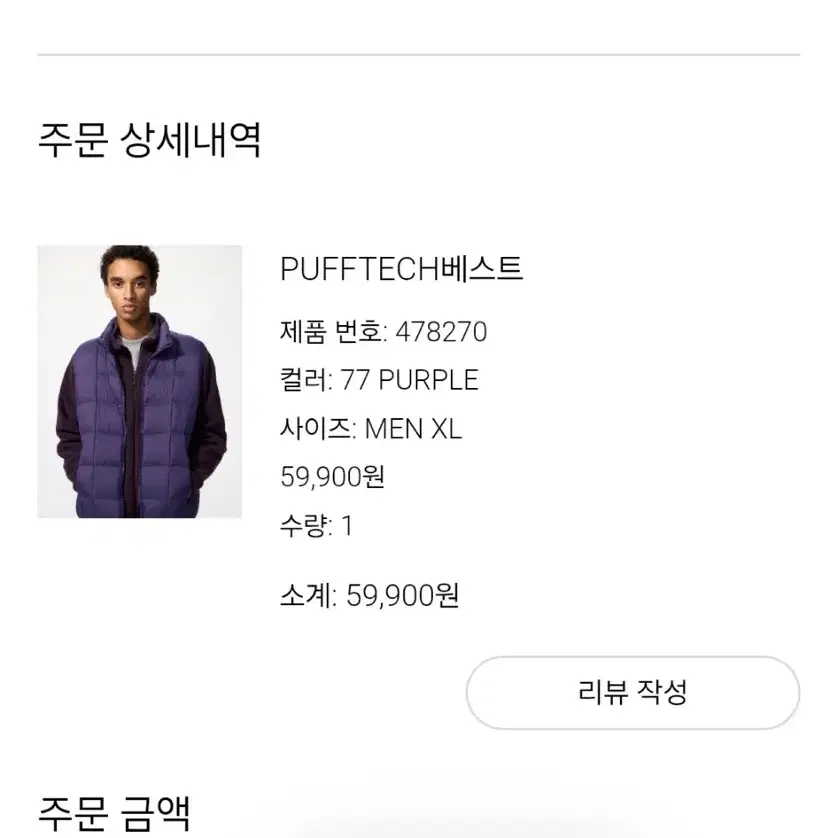The image size is (838, 838).
Task: Click the 컬러: 77 PURPLE color detail
Action: (378, 379)
